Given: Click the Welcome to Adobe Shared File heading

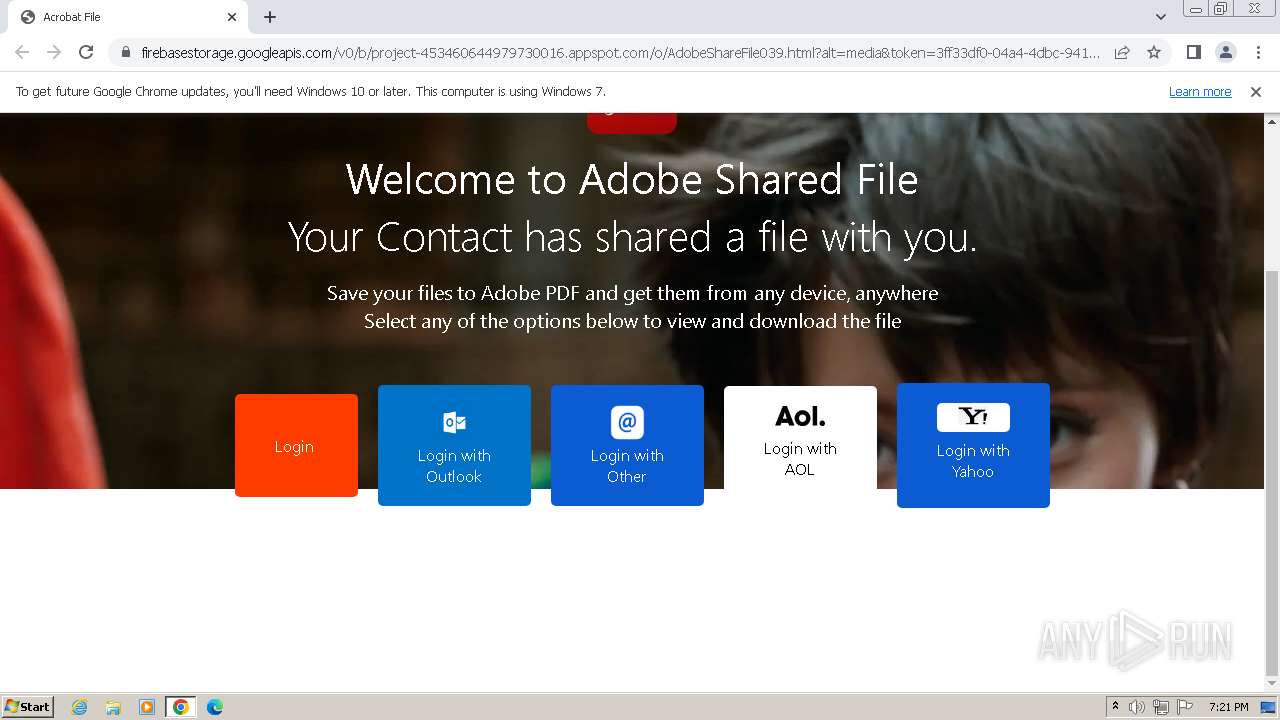Looking at the screenshot, I should coord(632,180).
